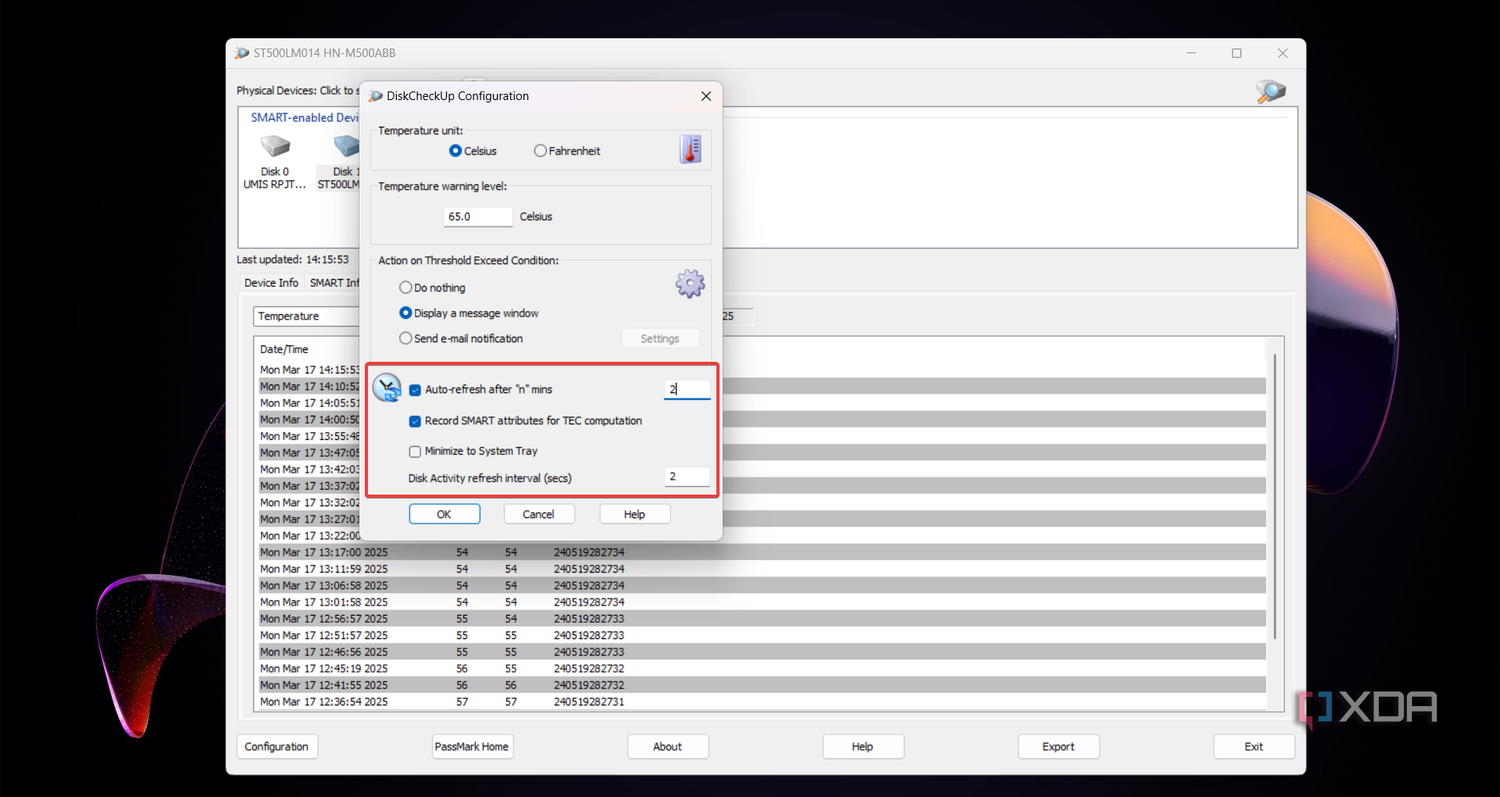This screenshot has height=797, width=1500.
Task: Switch to the SMART Info tab
Action: [333, 283]
